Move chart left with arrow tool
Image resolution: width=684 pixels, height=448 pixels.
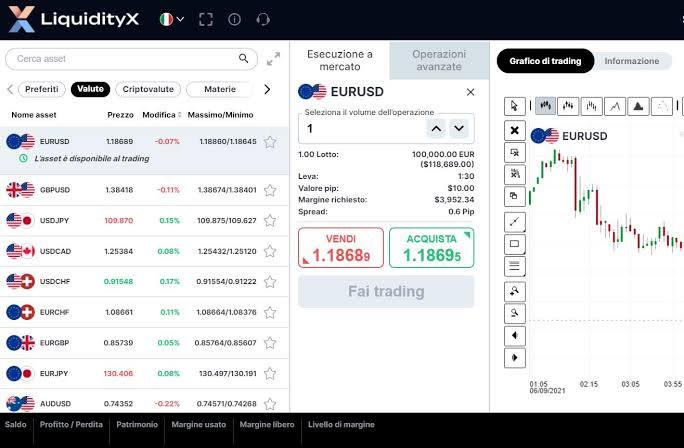point(515,335)
